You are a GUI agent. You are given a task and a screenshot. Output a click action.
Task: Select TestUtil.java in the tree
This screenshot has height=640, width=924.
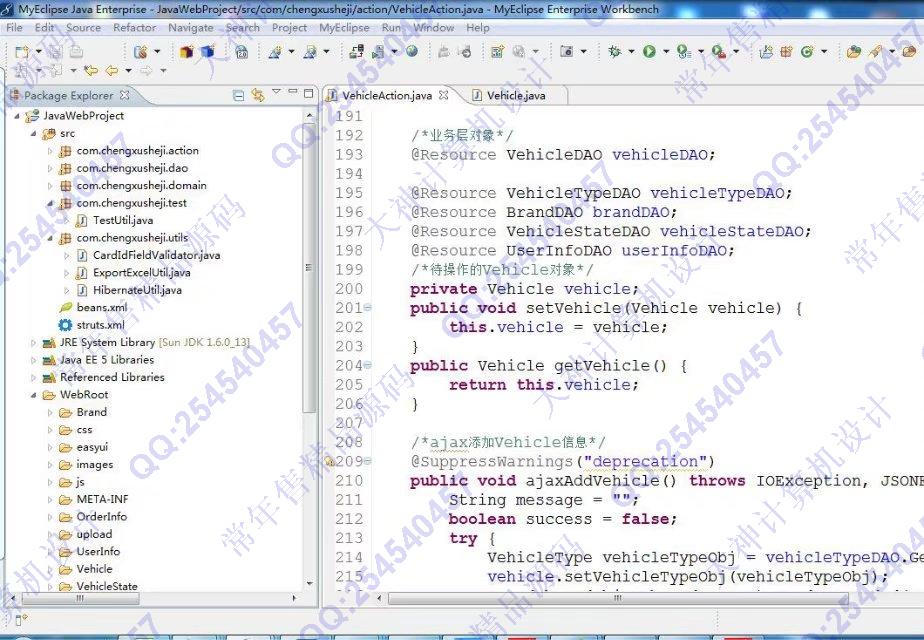pyautogui.click(x=123, y=220)
